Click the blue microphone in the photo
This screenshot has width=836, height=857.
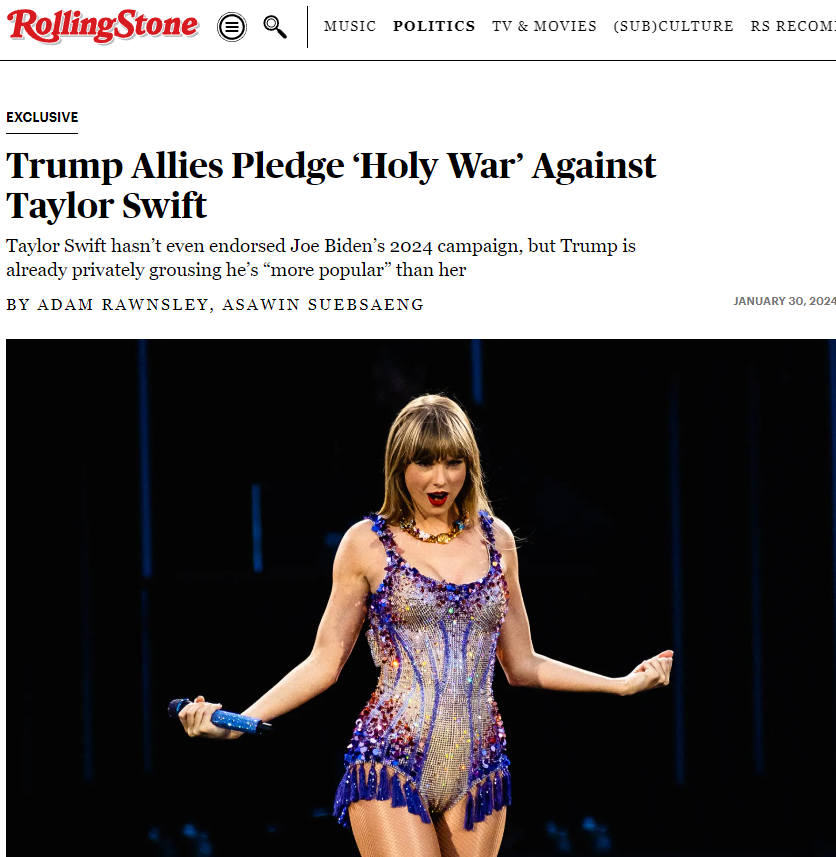coord(219,715)
